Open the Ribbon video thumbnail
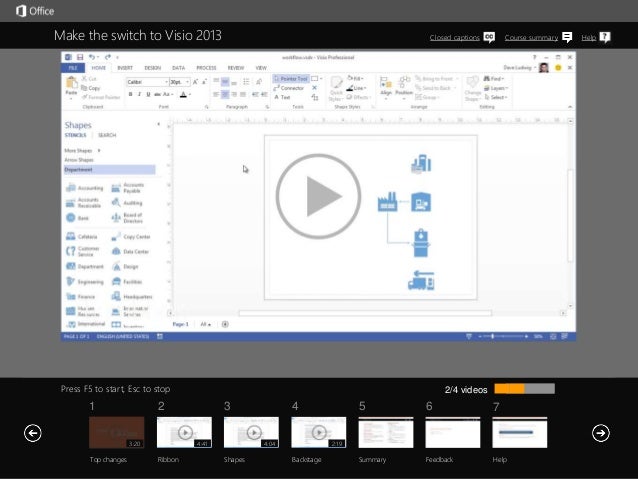Image resolution: width=638 pixels, height=479 pixels. (x=184, y=432)
